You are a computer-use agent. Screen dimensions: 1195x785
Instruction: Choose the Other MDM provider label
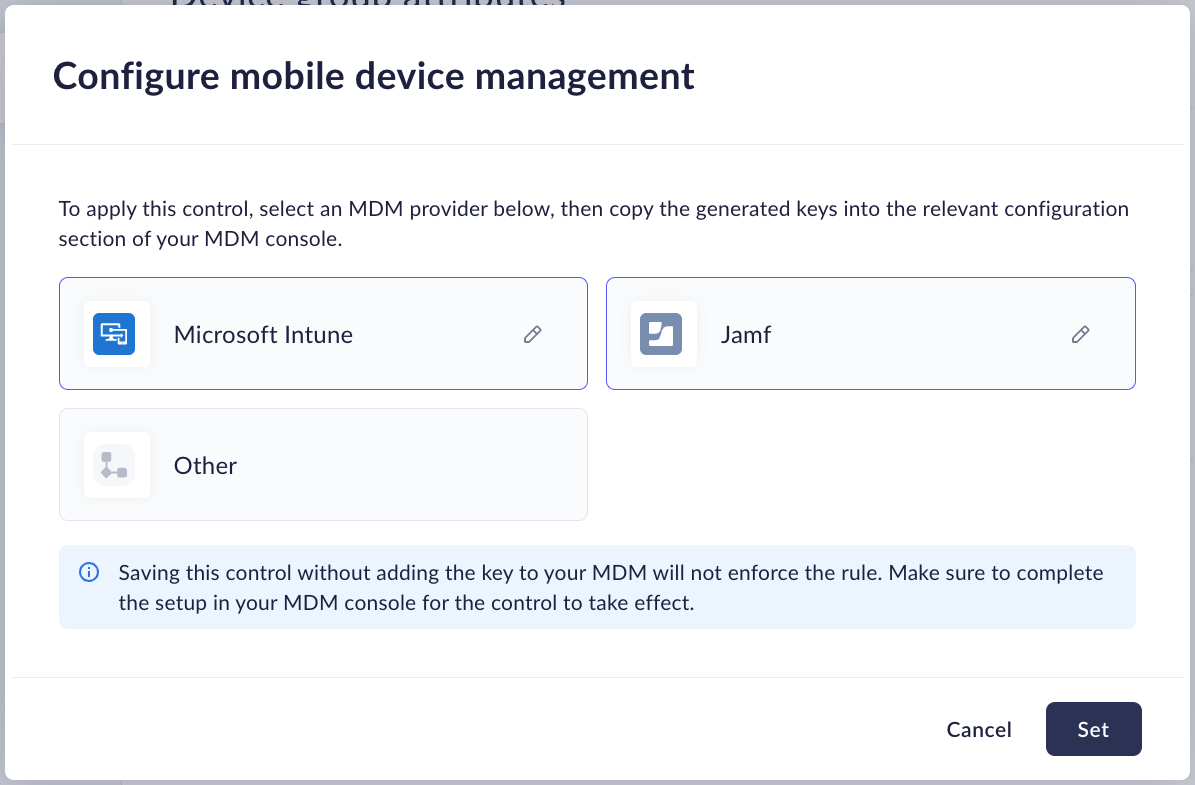pos(205,466)
